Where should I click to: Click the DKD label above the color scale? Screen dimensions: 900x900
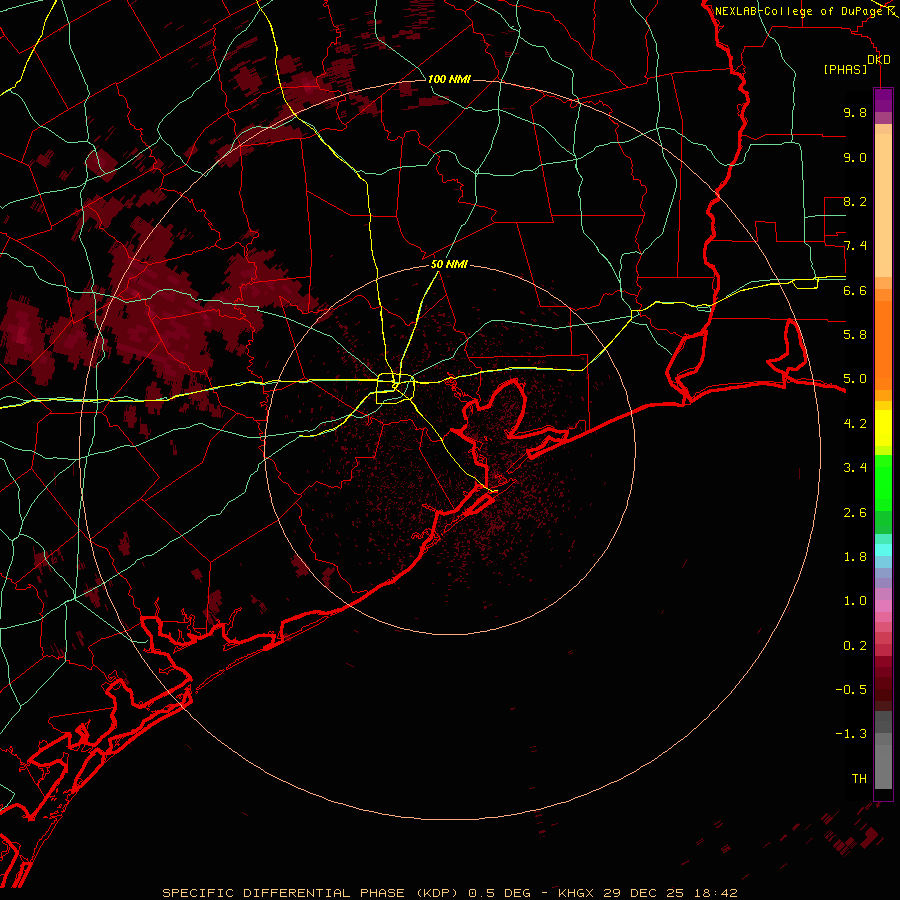[879, 60]
